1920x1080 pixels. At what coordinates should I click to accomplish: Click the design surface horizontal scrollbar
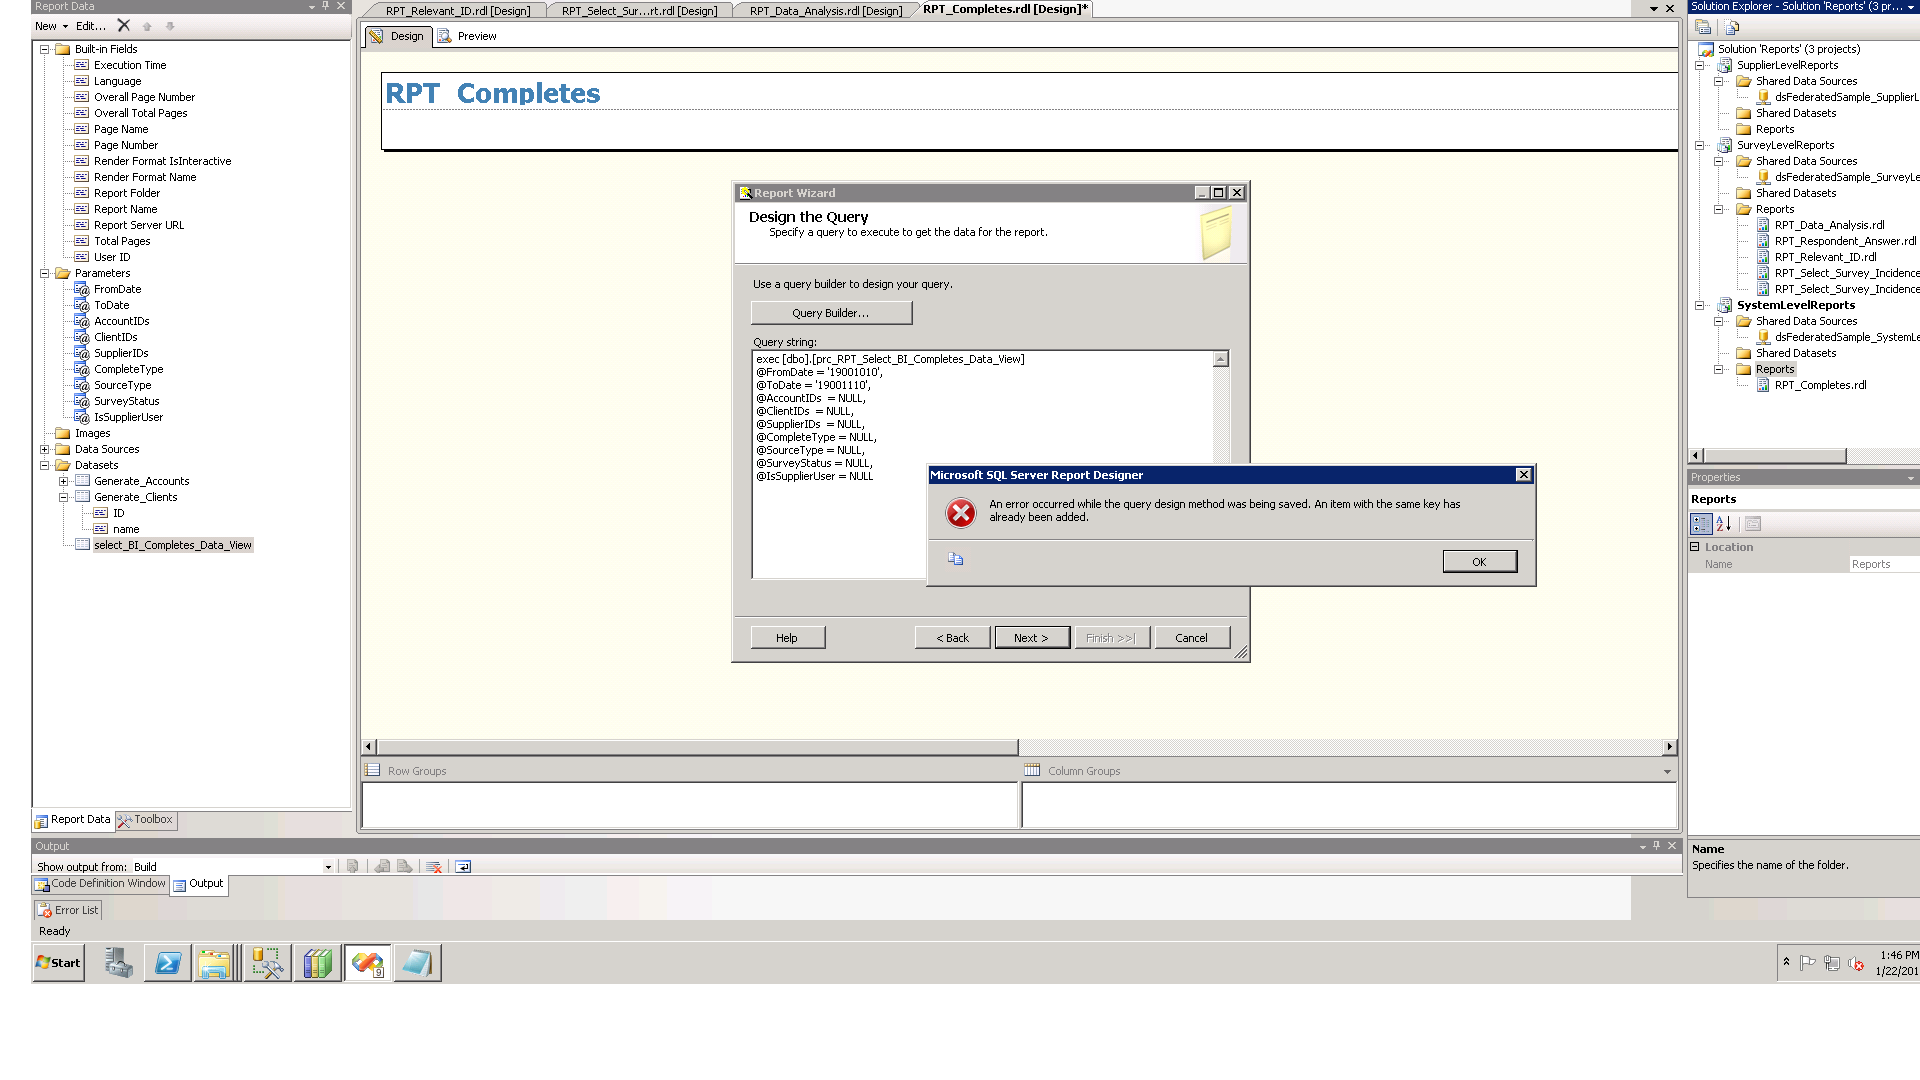click(697, 747)
